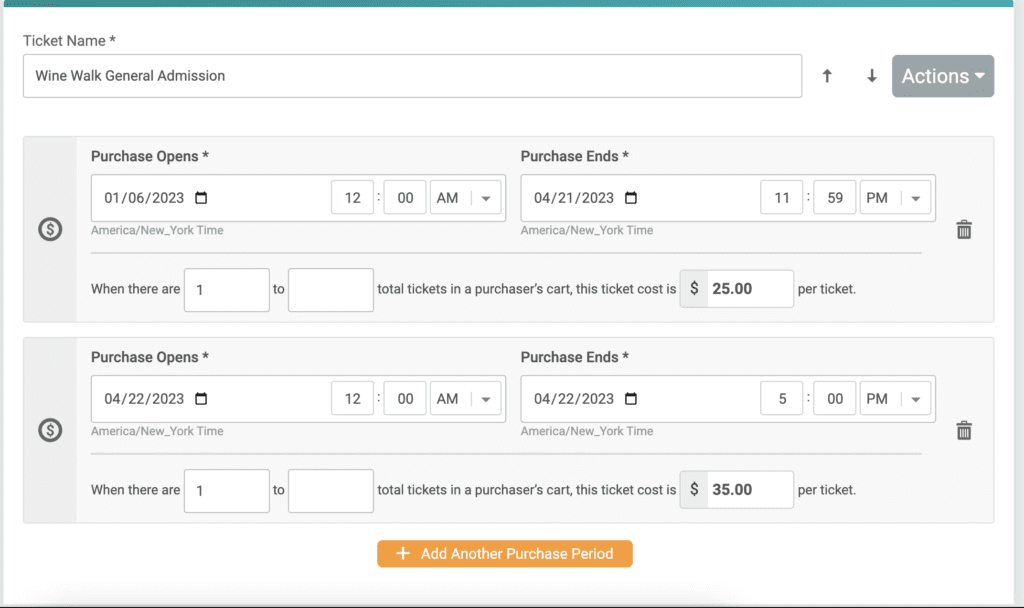Edit minutes 00 in second Purchase Opens
The image size is (1024, 608).
point(405,398)
